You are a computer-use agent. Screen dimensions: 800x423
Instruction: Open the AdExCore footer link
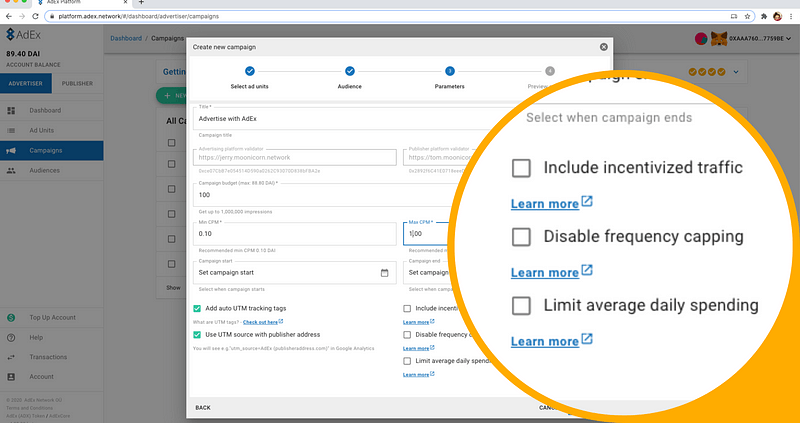coord(59,416)
